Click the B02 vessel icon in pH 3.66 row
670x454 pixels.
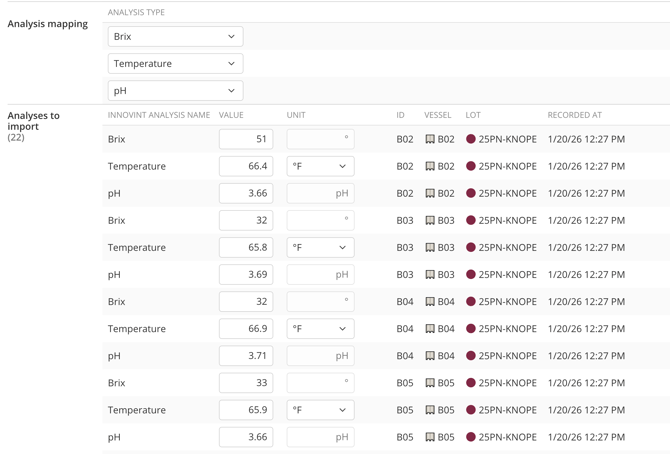click(x=430, y=194)
